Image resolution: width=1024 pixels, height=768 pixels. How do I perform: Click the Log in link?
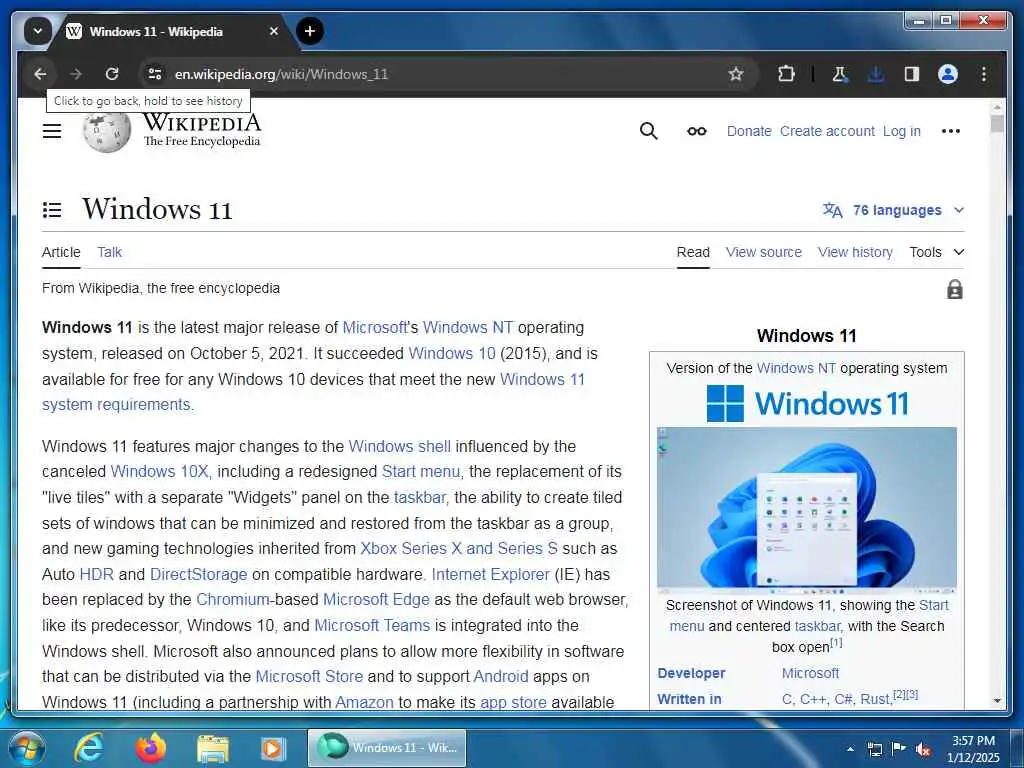pos(902,131)
